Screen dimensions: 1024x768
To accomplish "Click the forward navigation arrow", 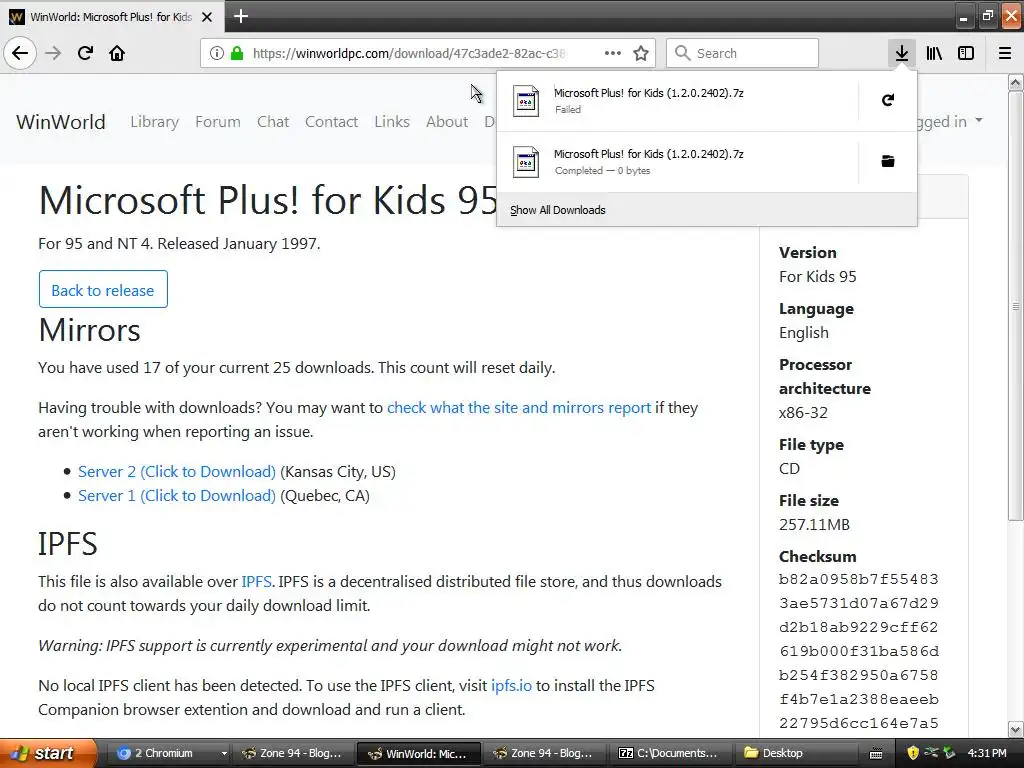I will click(x=53, y=53).
